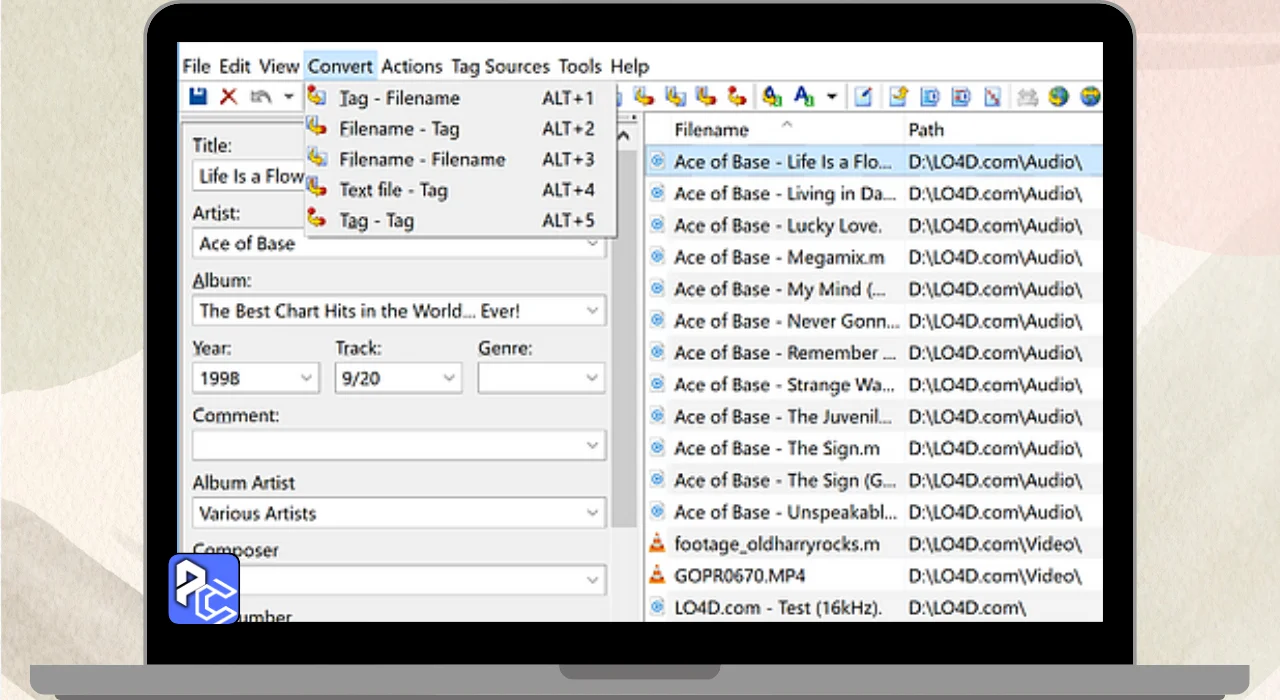Expand the Track dropdown showing 9/20
This screenshot has height=700, width=1280.
pyautogui.click(x=449, y=379)
